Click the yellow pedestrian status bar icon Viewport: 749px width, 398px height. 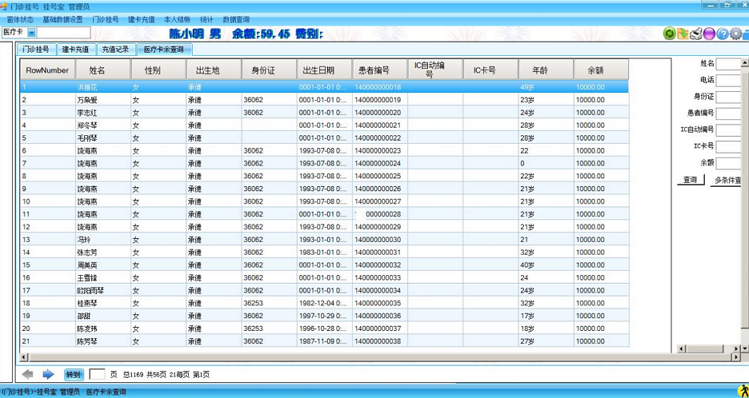click(x=742, y=391)
